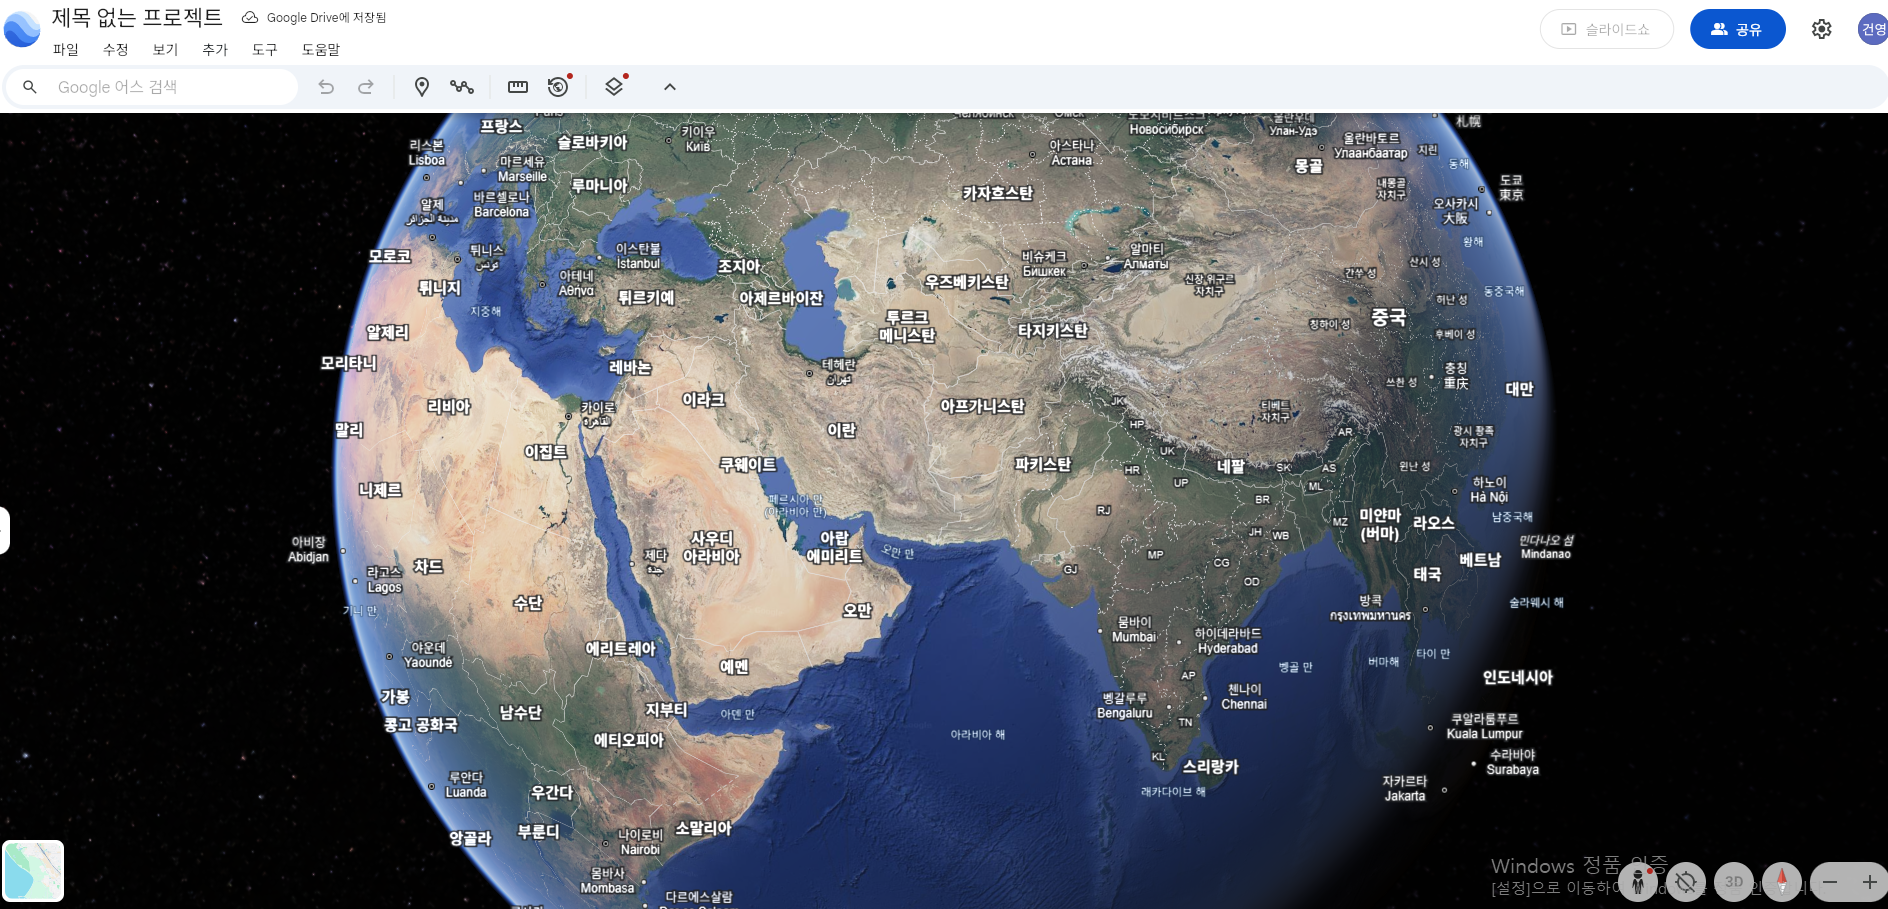This screenshot has height=909, width=1888.
Task: Open the 추가 menu
Action: (215, 49)
